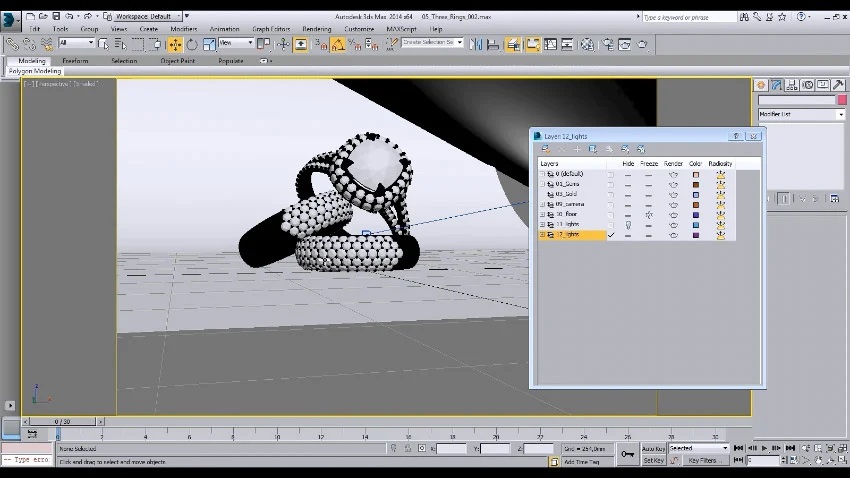Switch to the Freeform ribbon tab
Viewport: 850px width, 478px height.
point(75,61)
